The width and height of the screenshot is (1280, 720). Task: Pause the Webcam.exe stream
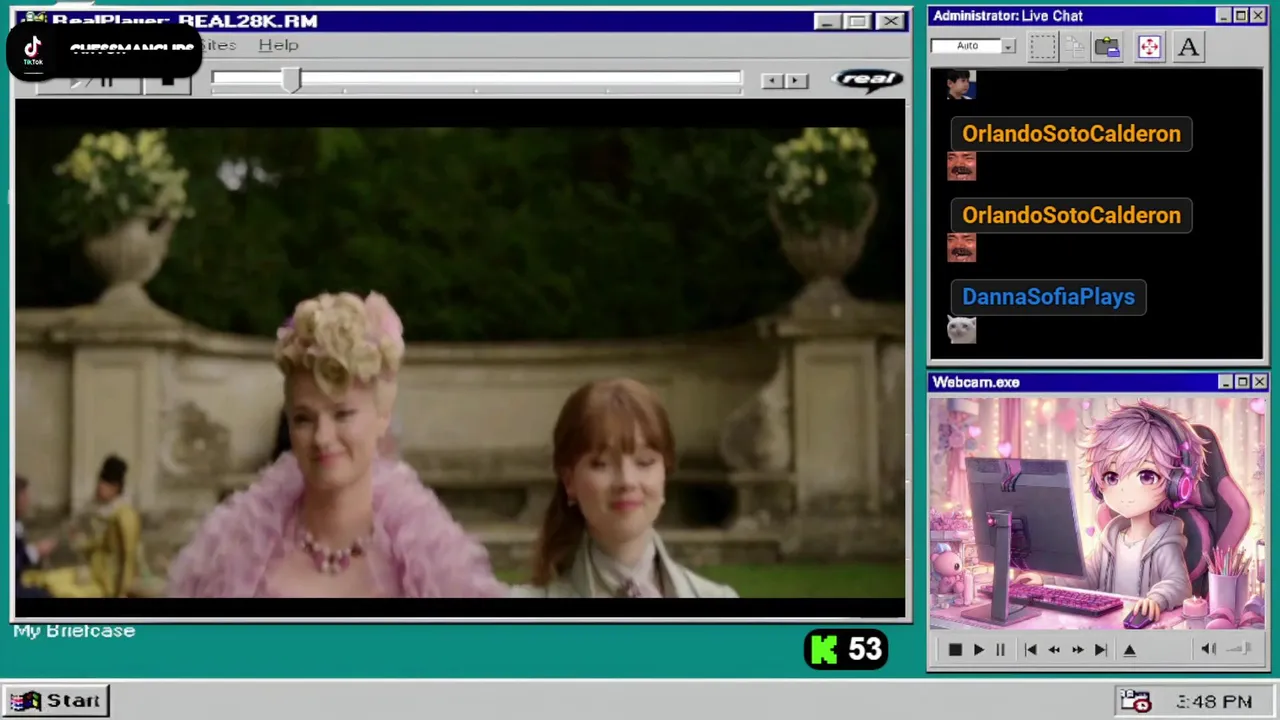[1000, 650]
